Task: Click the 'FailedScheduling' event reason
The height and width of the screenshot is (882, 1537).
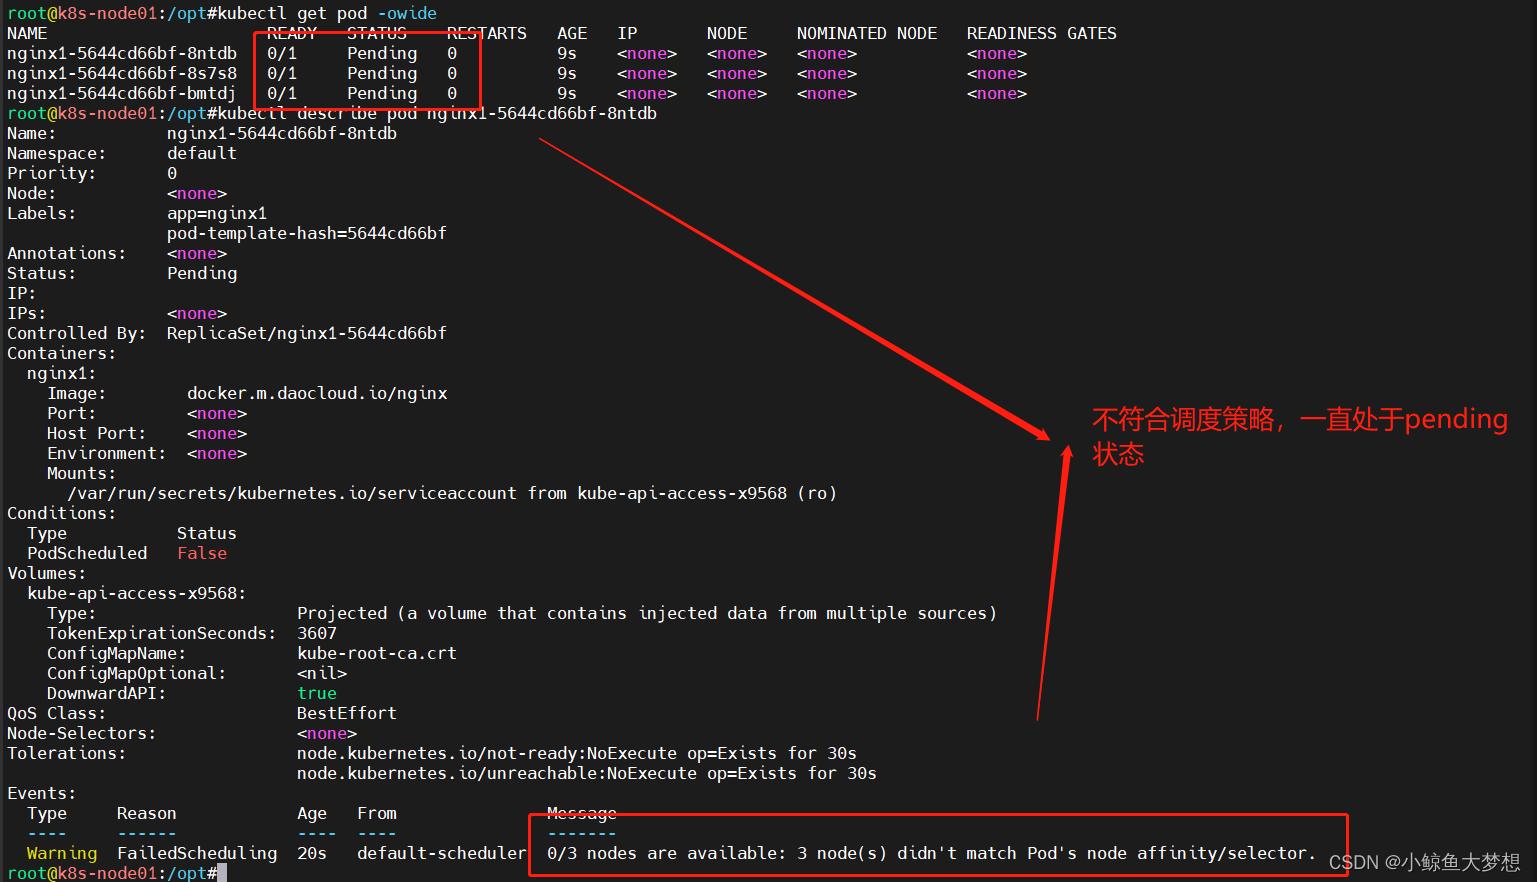Action: click(197, 853)
